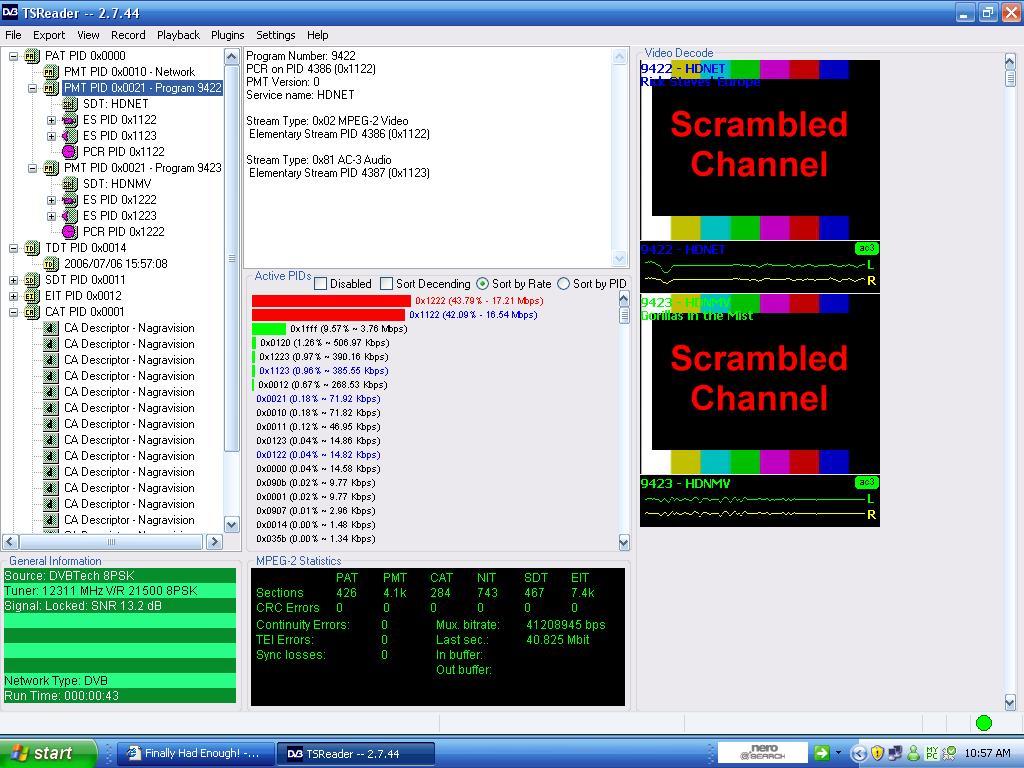
Task: Click the Active PIDs list scroll-down arrow
Action: coord(624,542)
